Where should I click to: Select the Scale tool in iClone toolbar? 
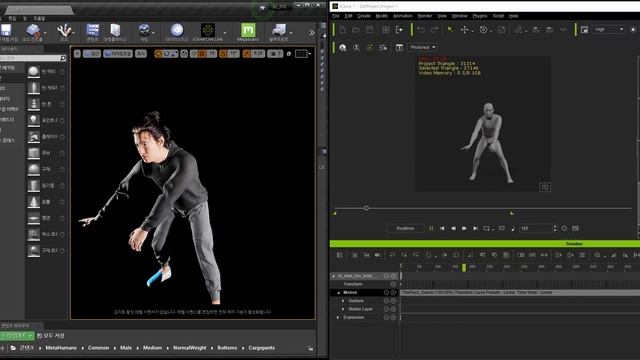(x=502, y=29)
